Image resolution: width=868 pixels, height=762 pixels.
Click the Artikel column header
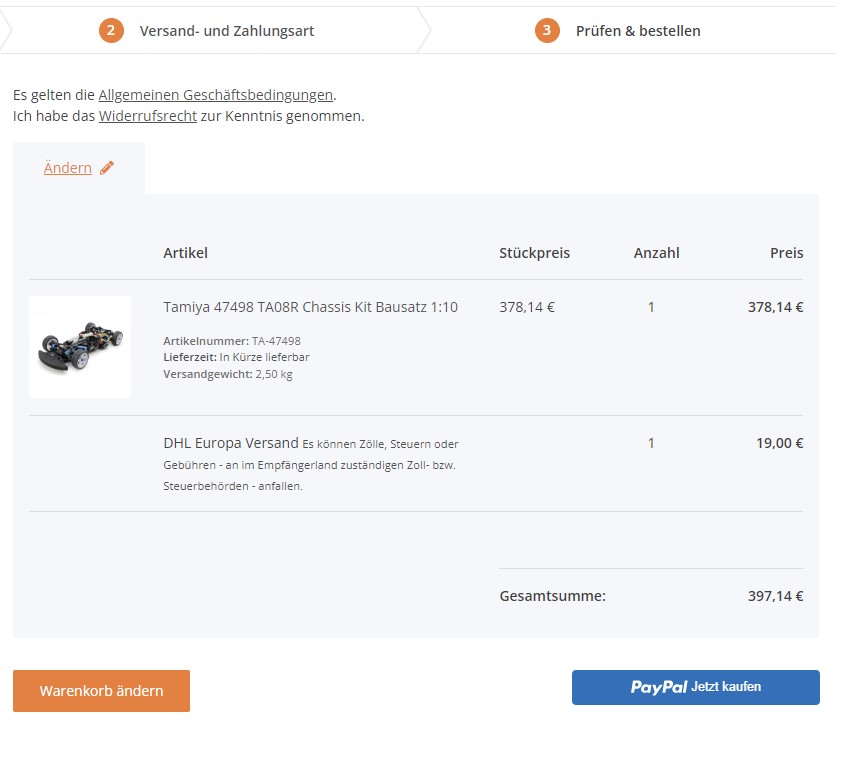click(185, 253)
